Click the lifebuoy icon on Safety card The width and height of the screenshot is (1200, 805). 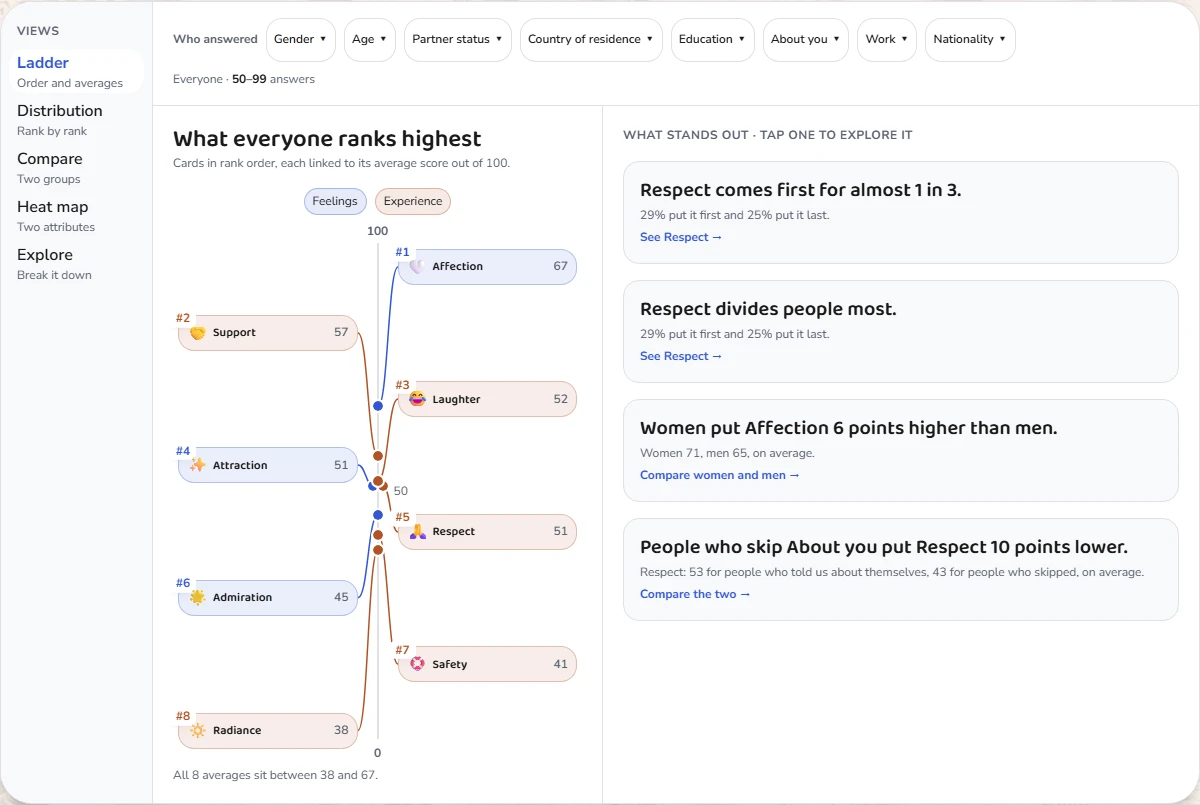tap(417, 664)
